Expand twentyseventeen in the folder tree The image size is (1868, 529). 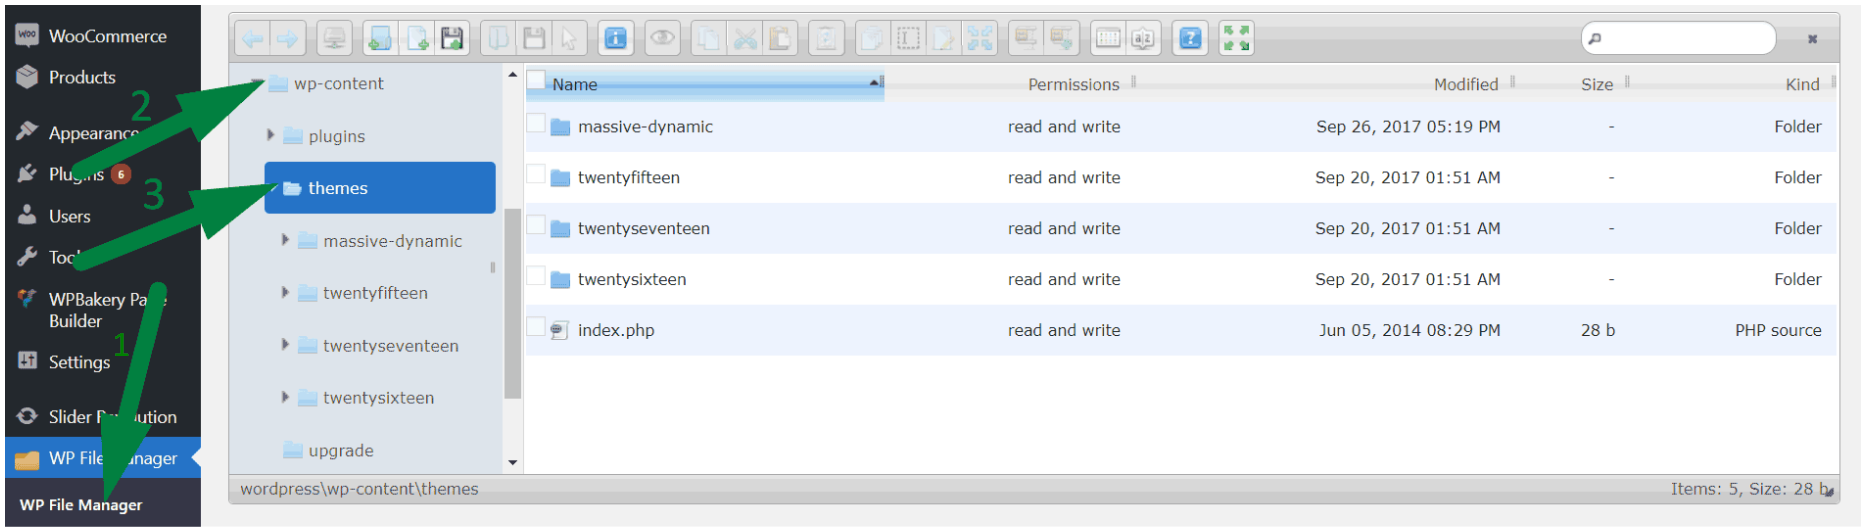tap(285, 345)
